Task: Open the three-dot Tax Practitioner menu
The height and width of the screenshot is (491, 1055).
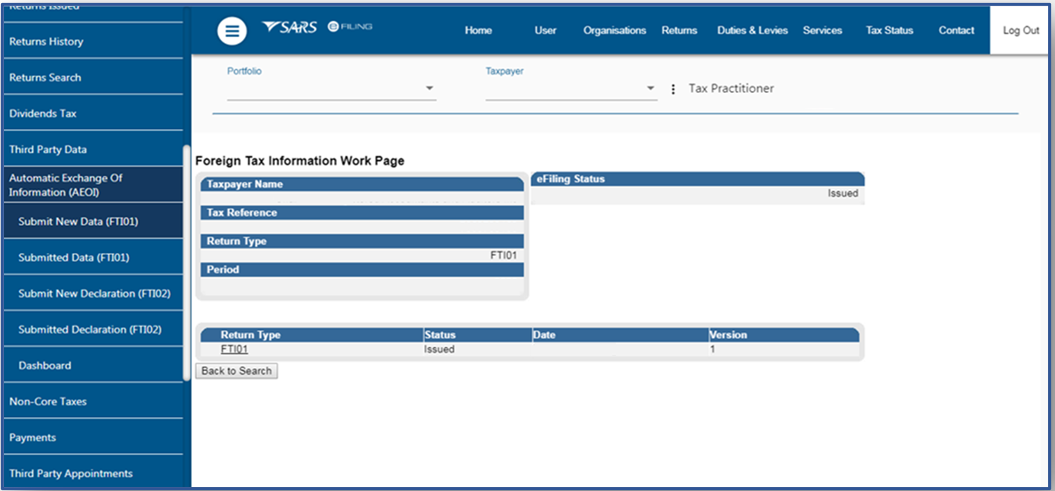Action: (673, 89)
